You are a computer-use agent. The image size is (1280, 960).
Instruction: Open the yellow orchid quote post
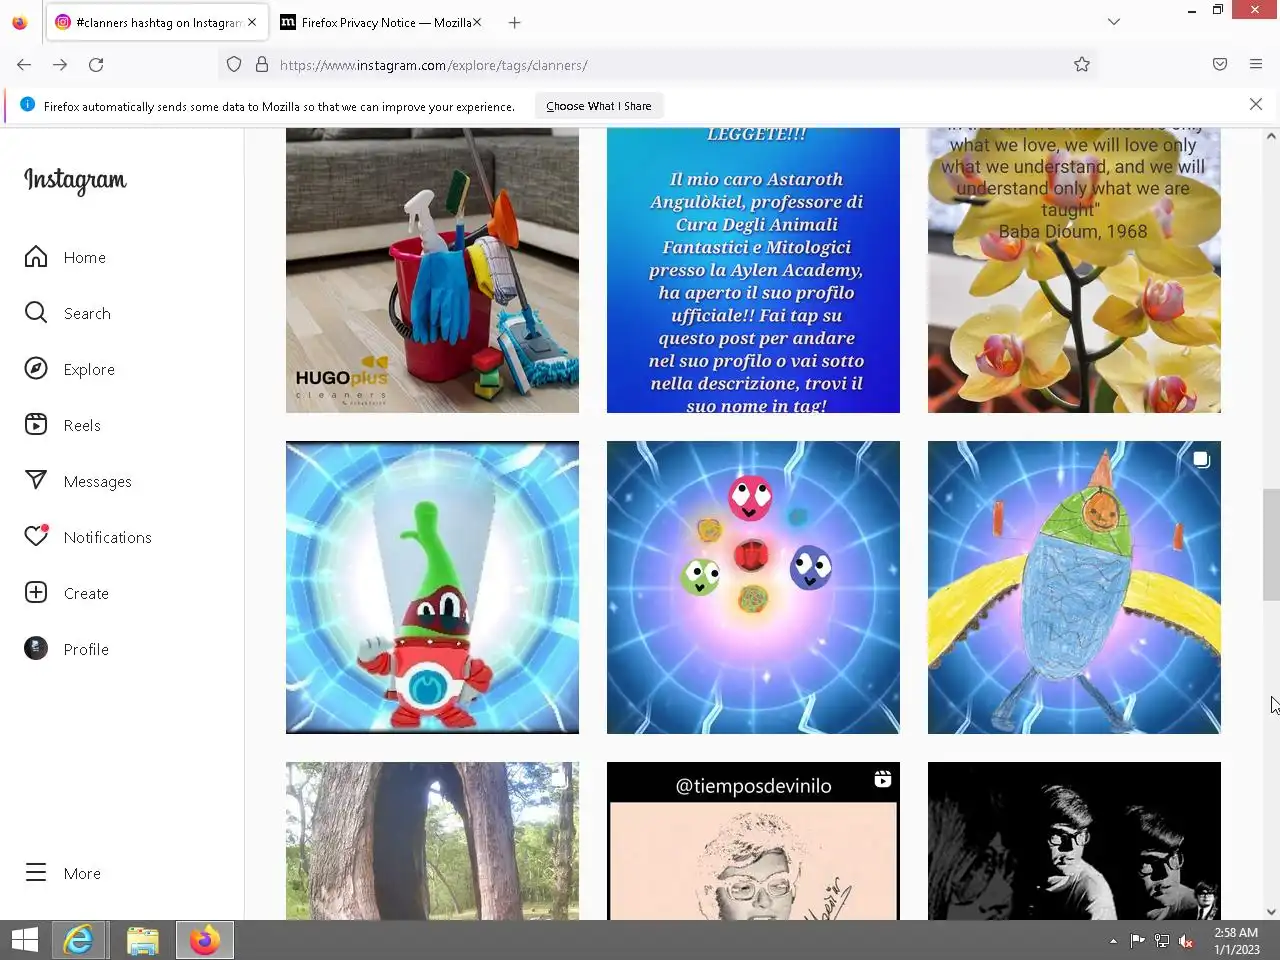point(1074,270)
